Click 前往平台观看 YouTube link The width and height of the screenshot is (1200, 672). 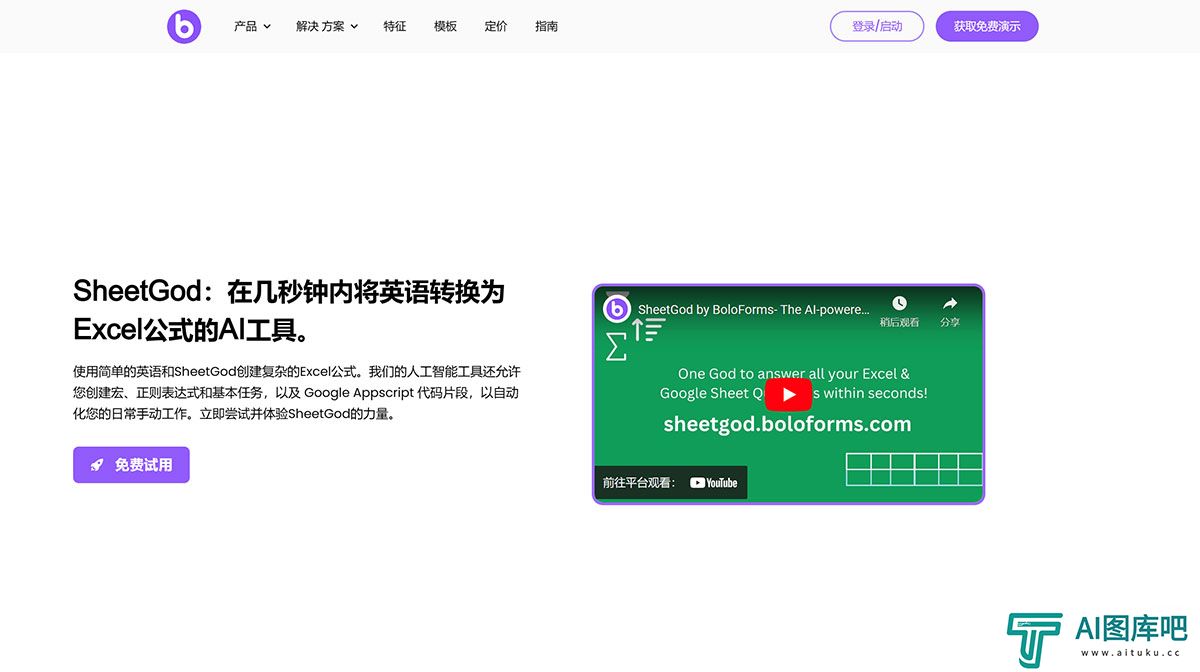tap(670, 482)
